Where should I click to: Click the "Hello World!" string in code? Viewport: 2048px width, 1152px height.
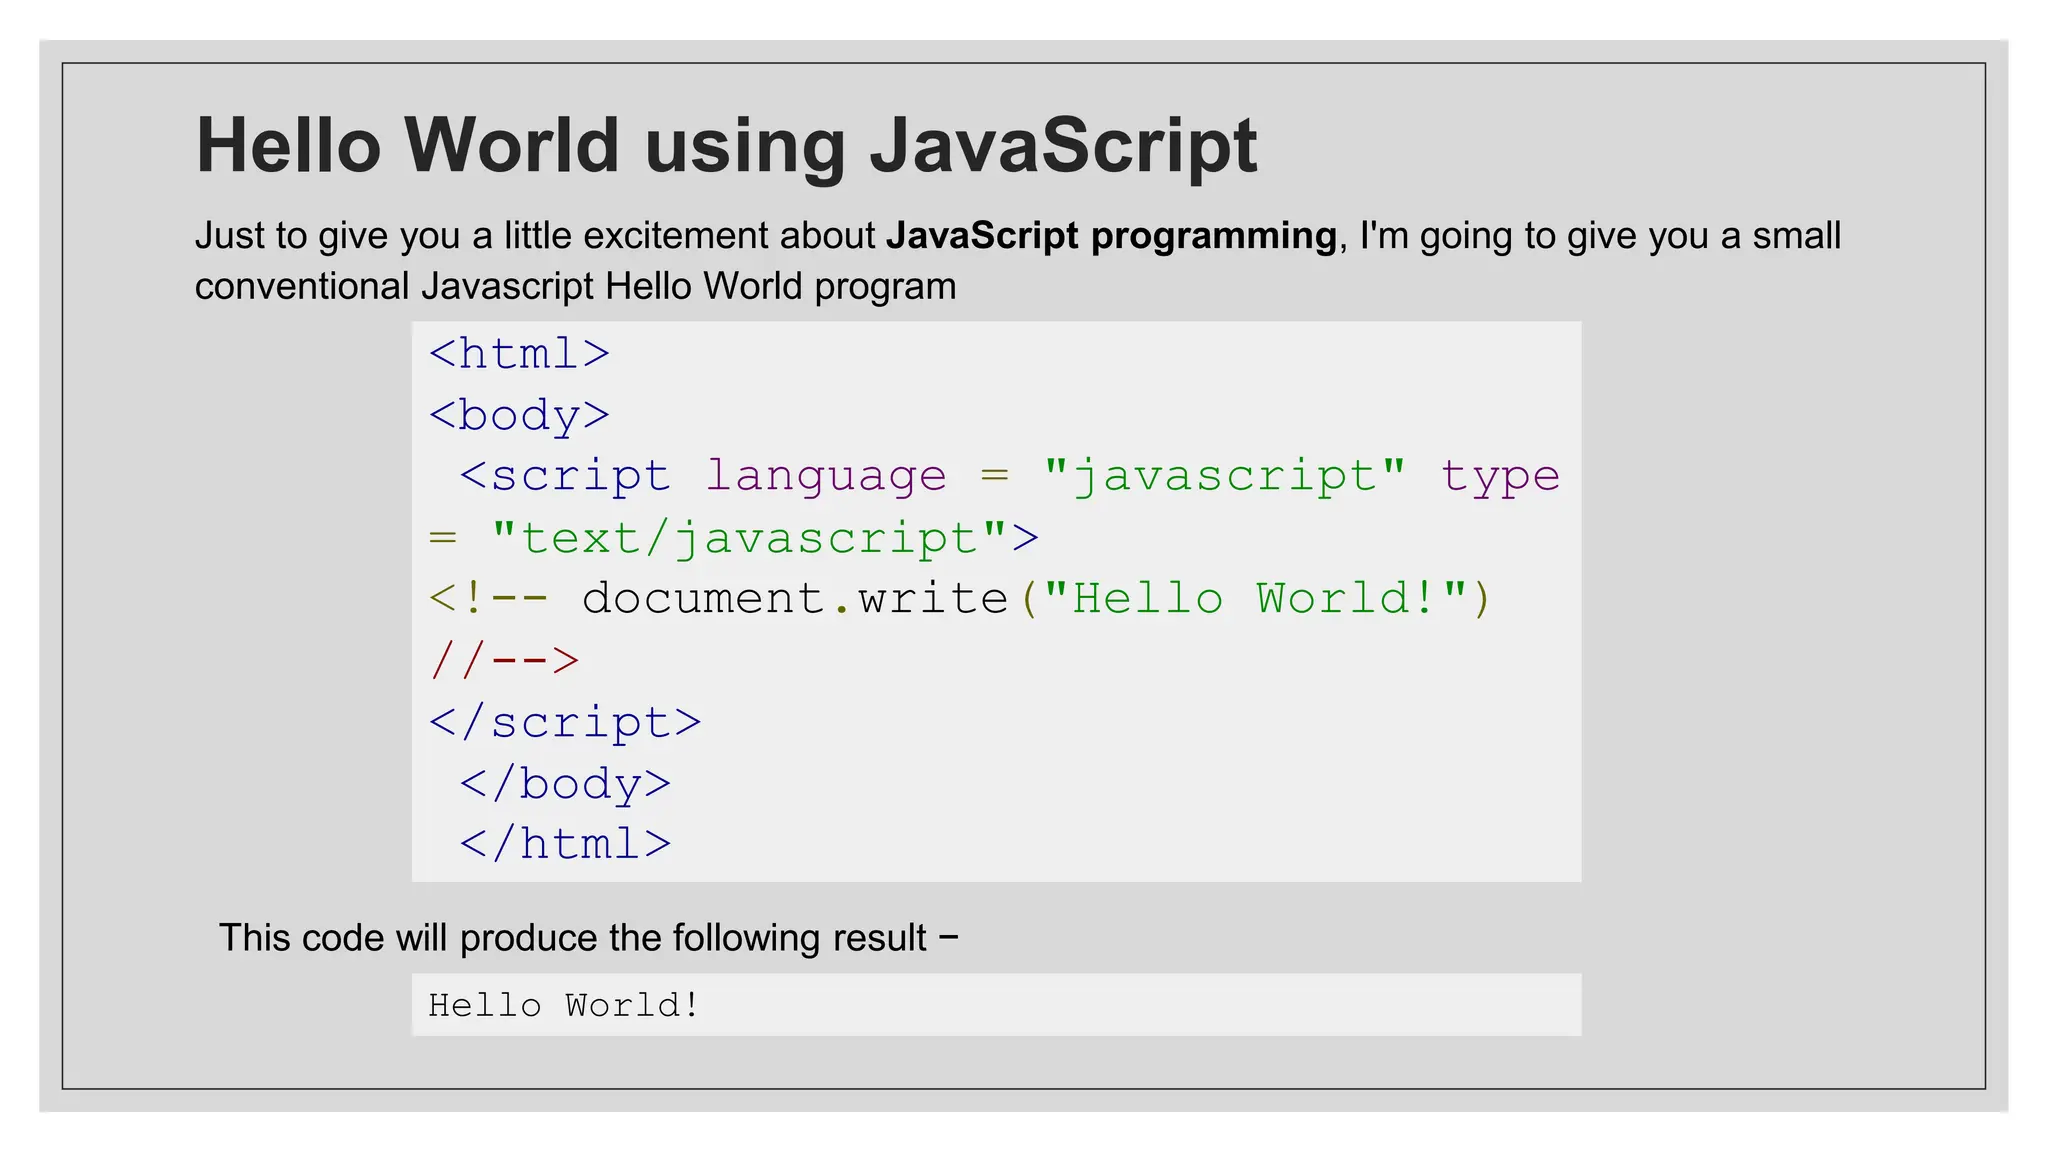point(1254,599)
